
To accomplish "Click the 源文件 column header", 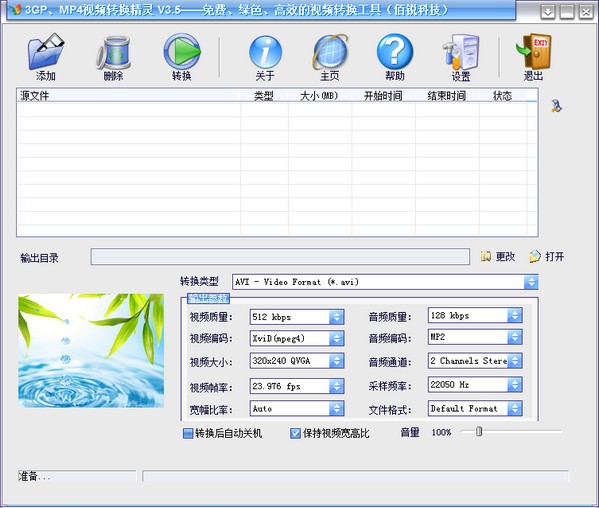I will (128, 95).
